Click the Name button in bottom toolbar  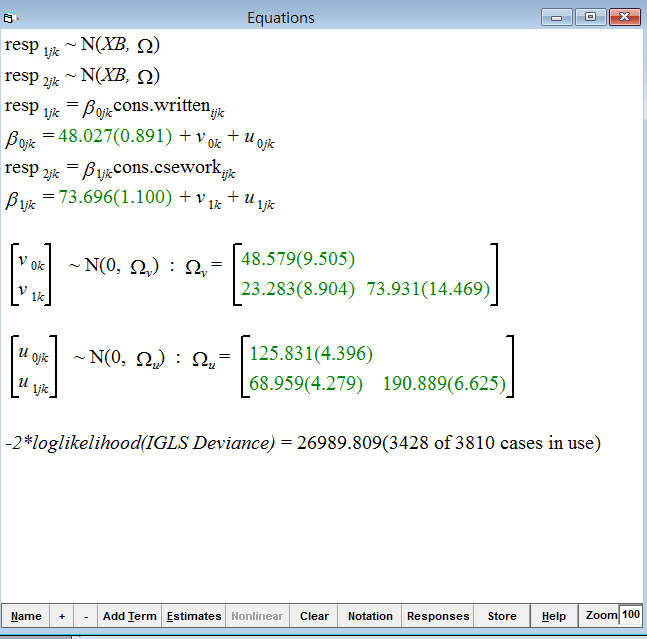pyautogui.click(x=26, y=616)
